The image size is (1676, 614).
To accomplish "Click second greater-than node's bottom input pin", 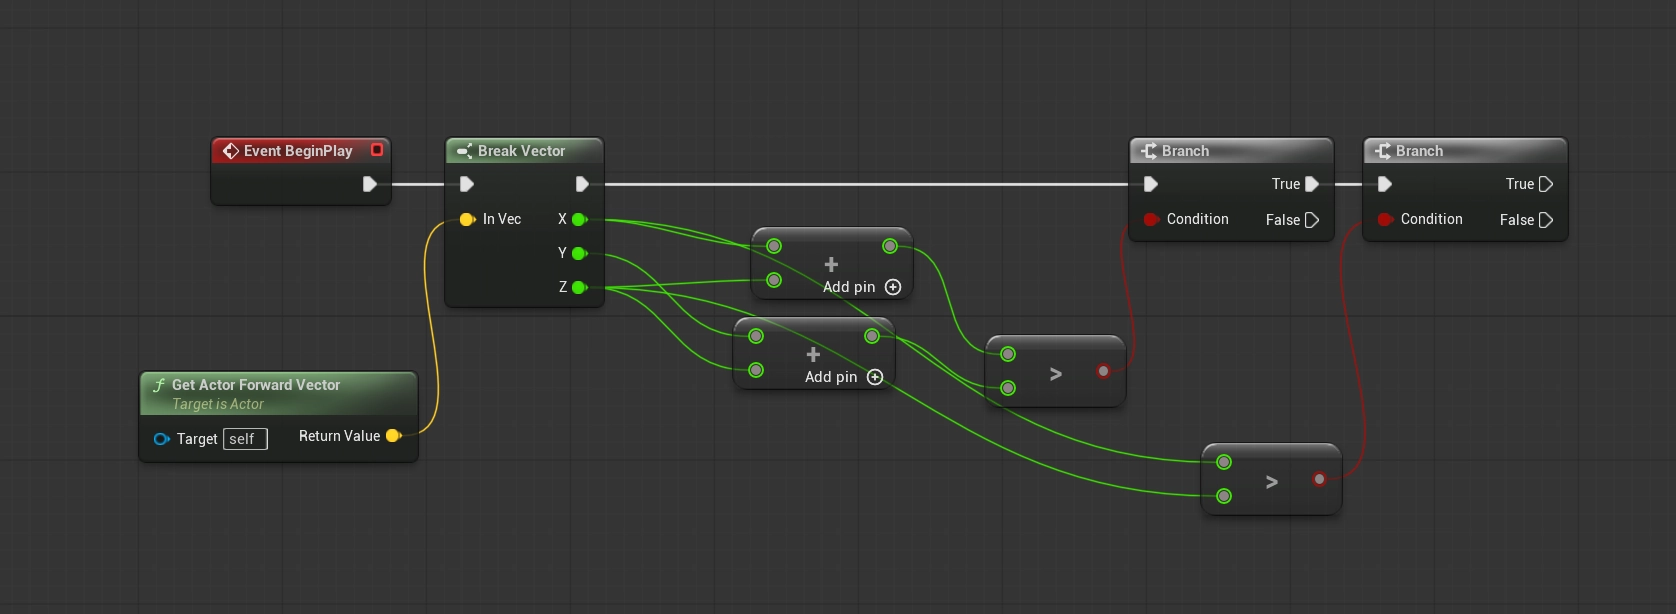I will click(x=1224, y=496).
